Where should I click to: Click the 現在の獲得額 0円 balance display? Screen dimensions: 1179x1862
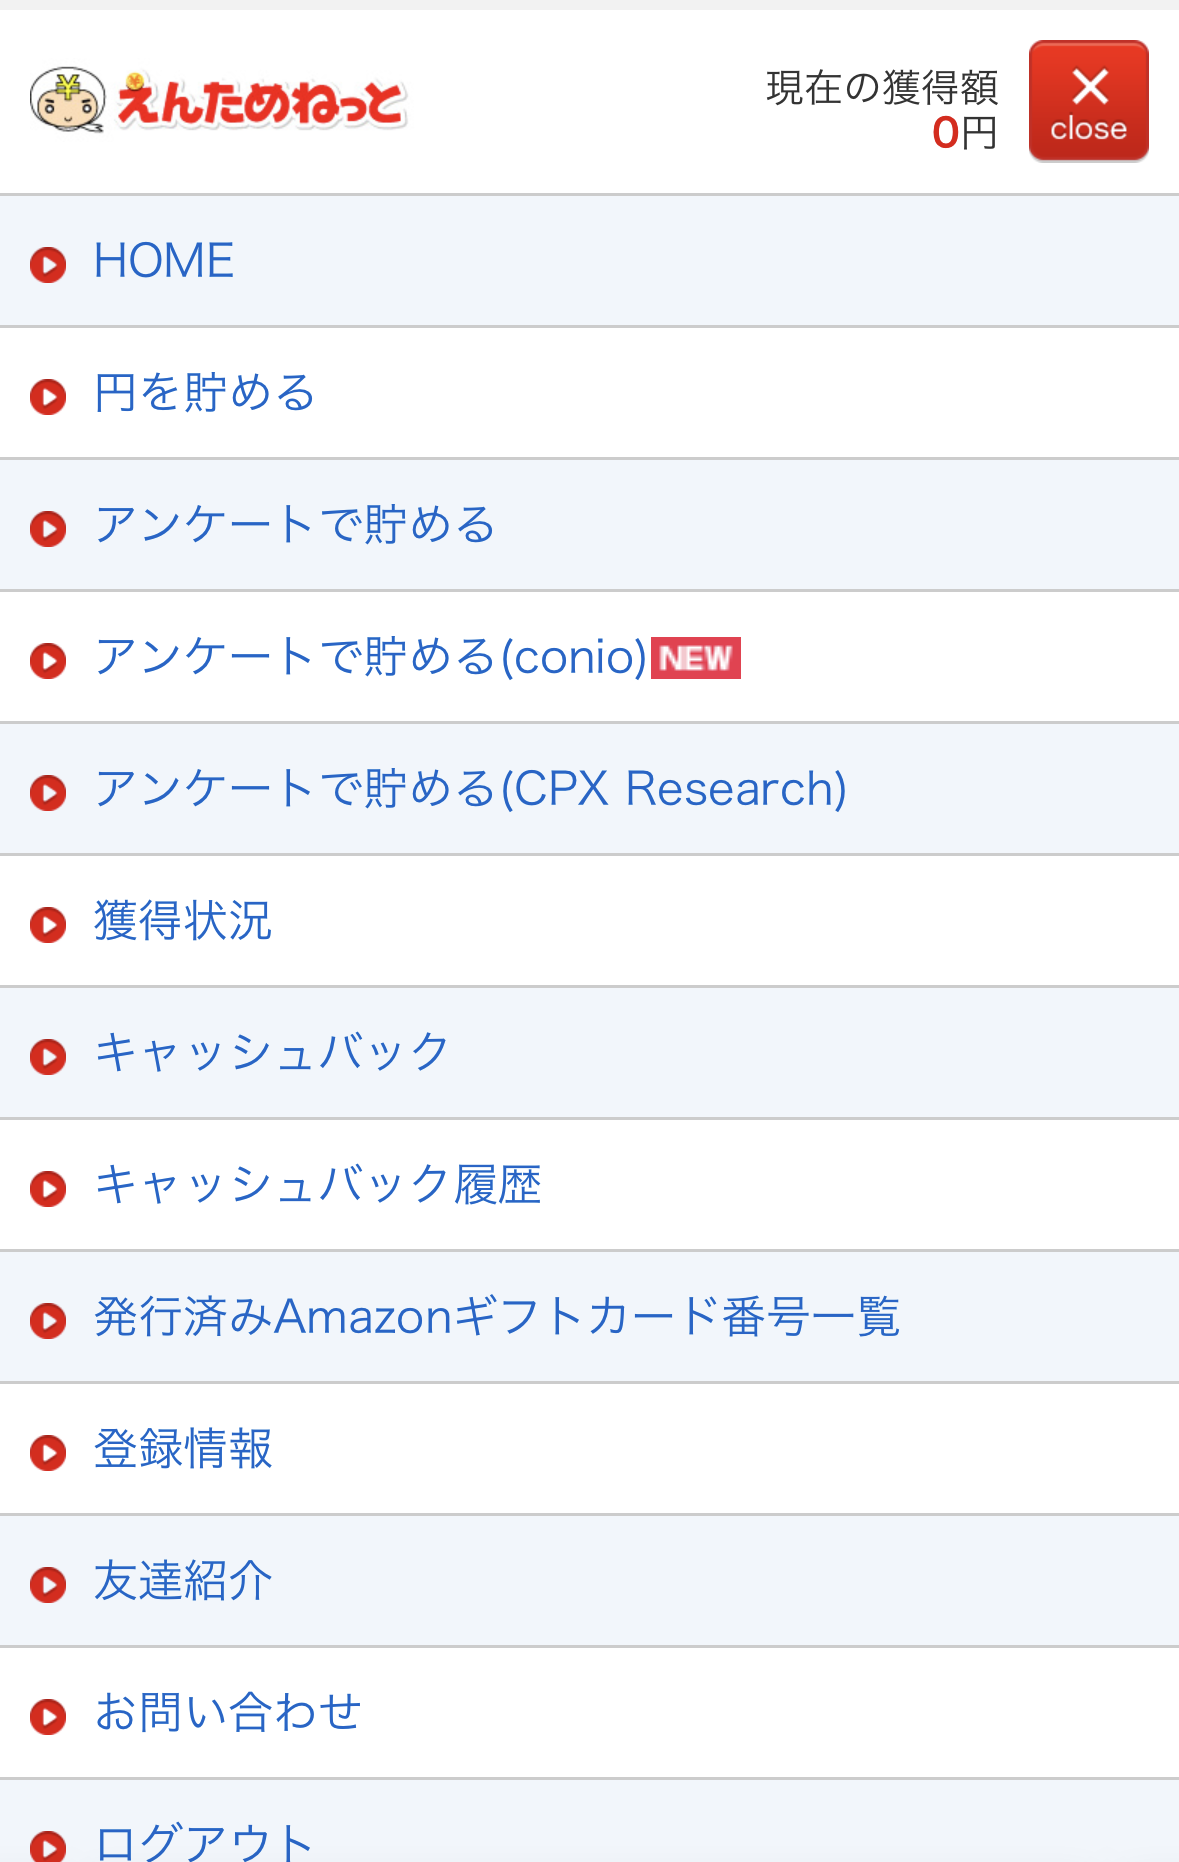point(882,110)
